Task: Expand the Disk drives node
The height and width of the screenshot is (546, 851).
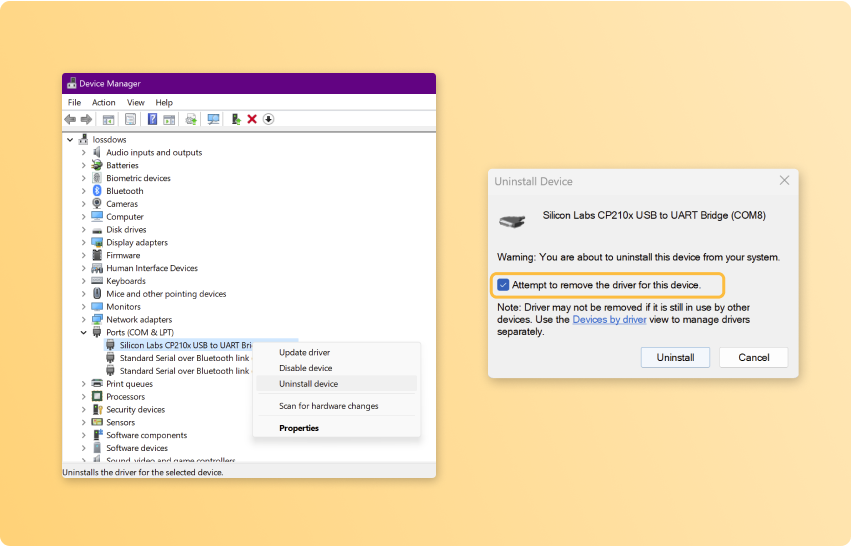Action: click(x=84, y=230)
